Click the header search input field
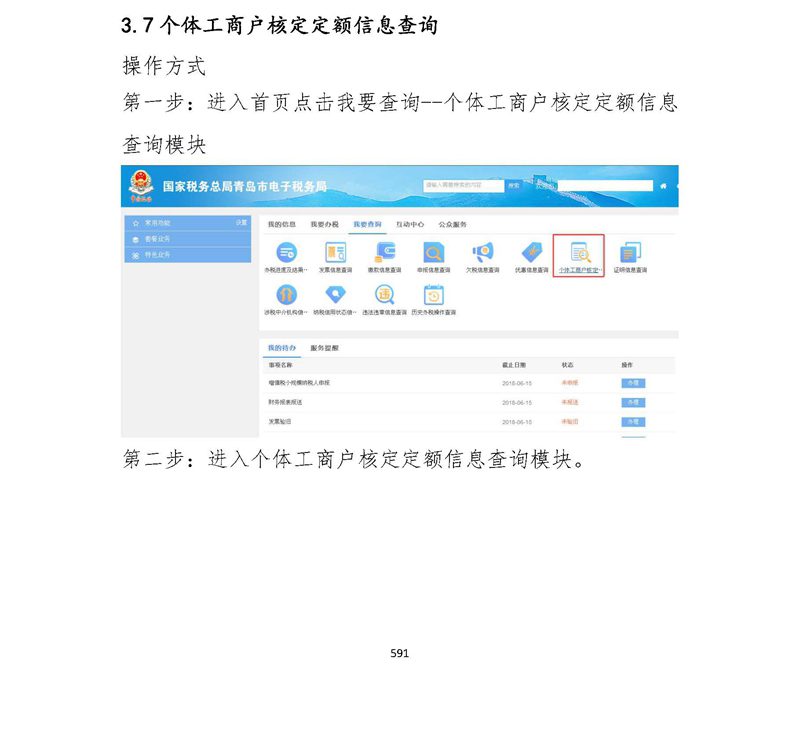This screenshot has width=800, height=742. (x=463, y=185)
